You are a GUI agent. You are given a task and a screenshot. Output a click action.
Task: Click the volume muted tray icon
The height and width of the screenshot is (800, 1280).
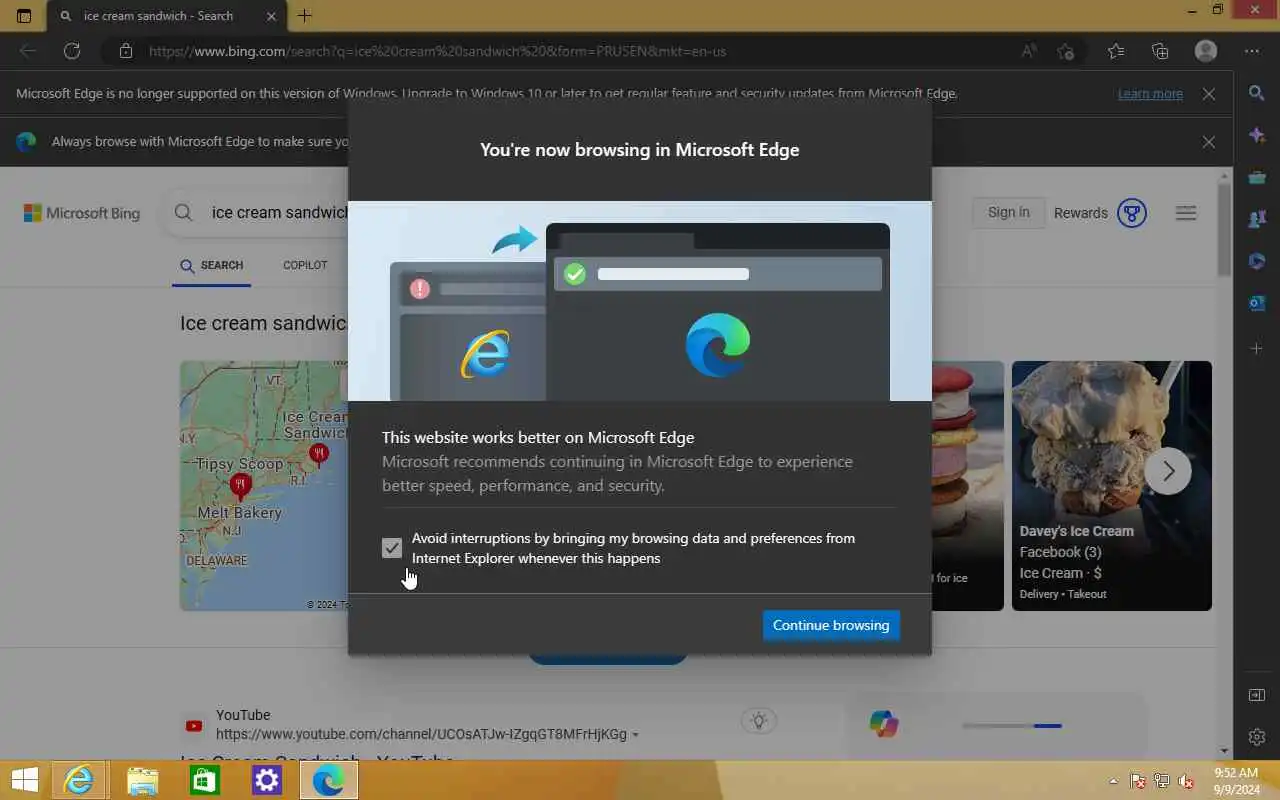(1186, 781)
